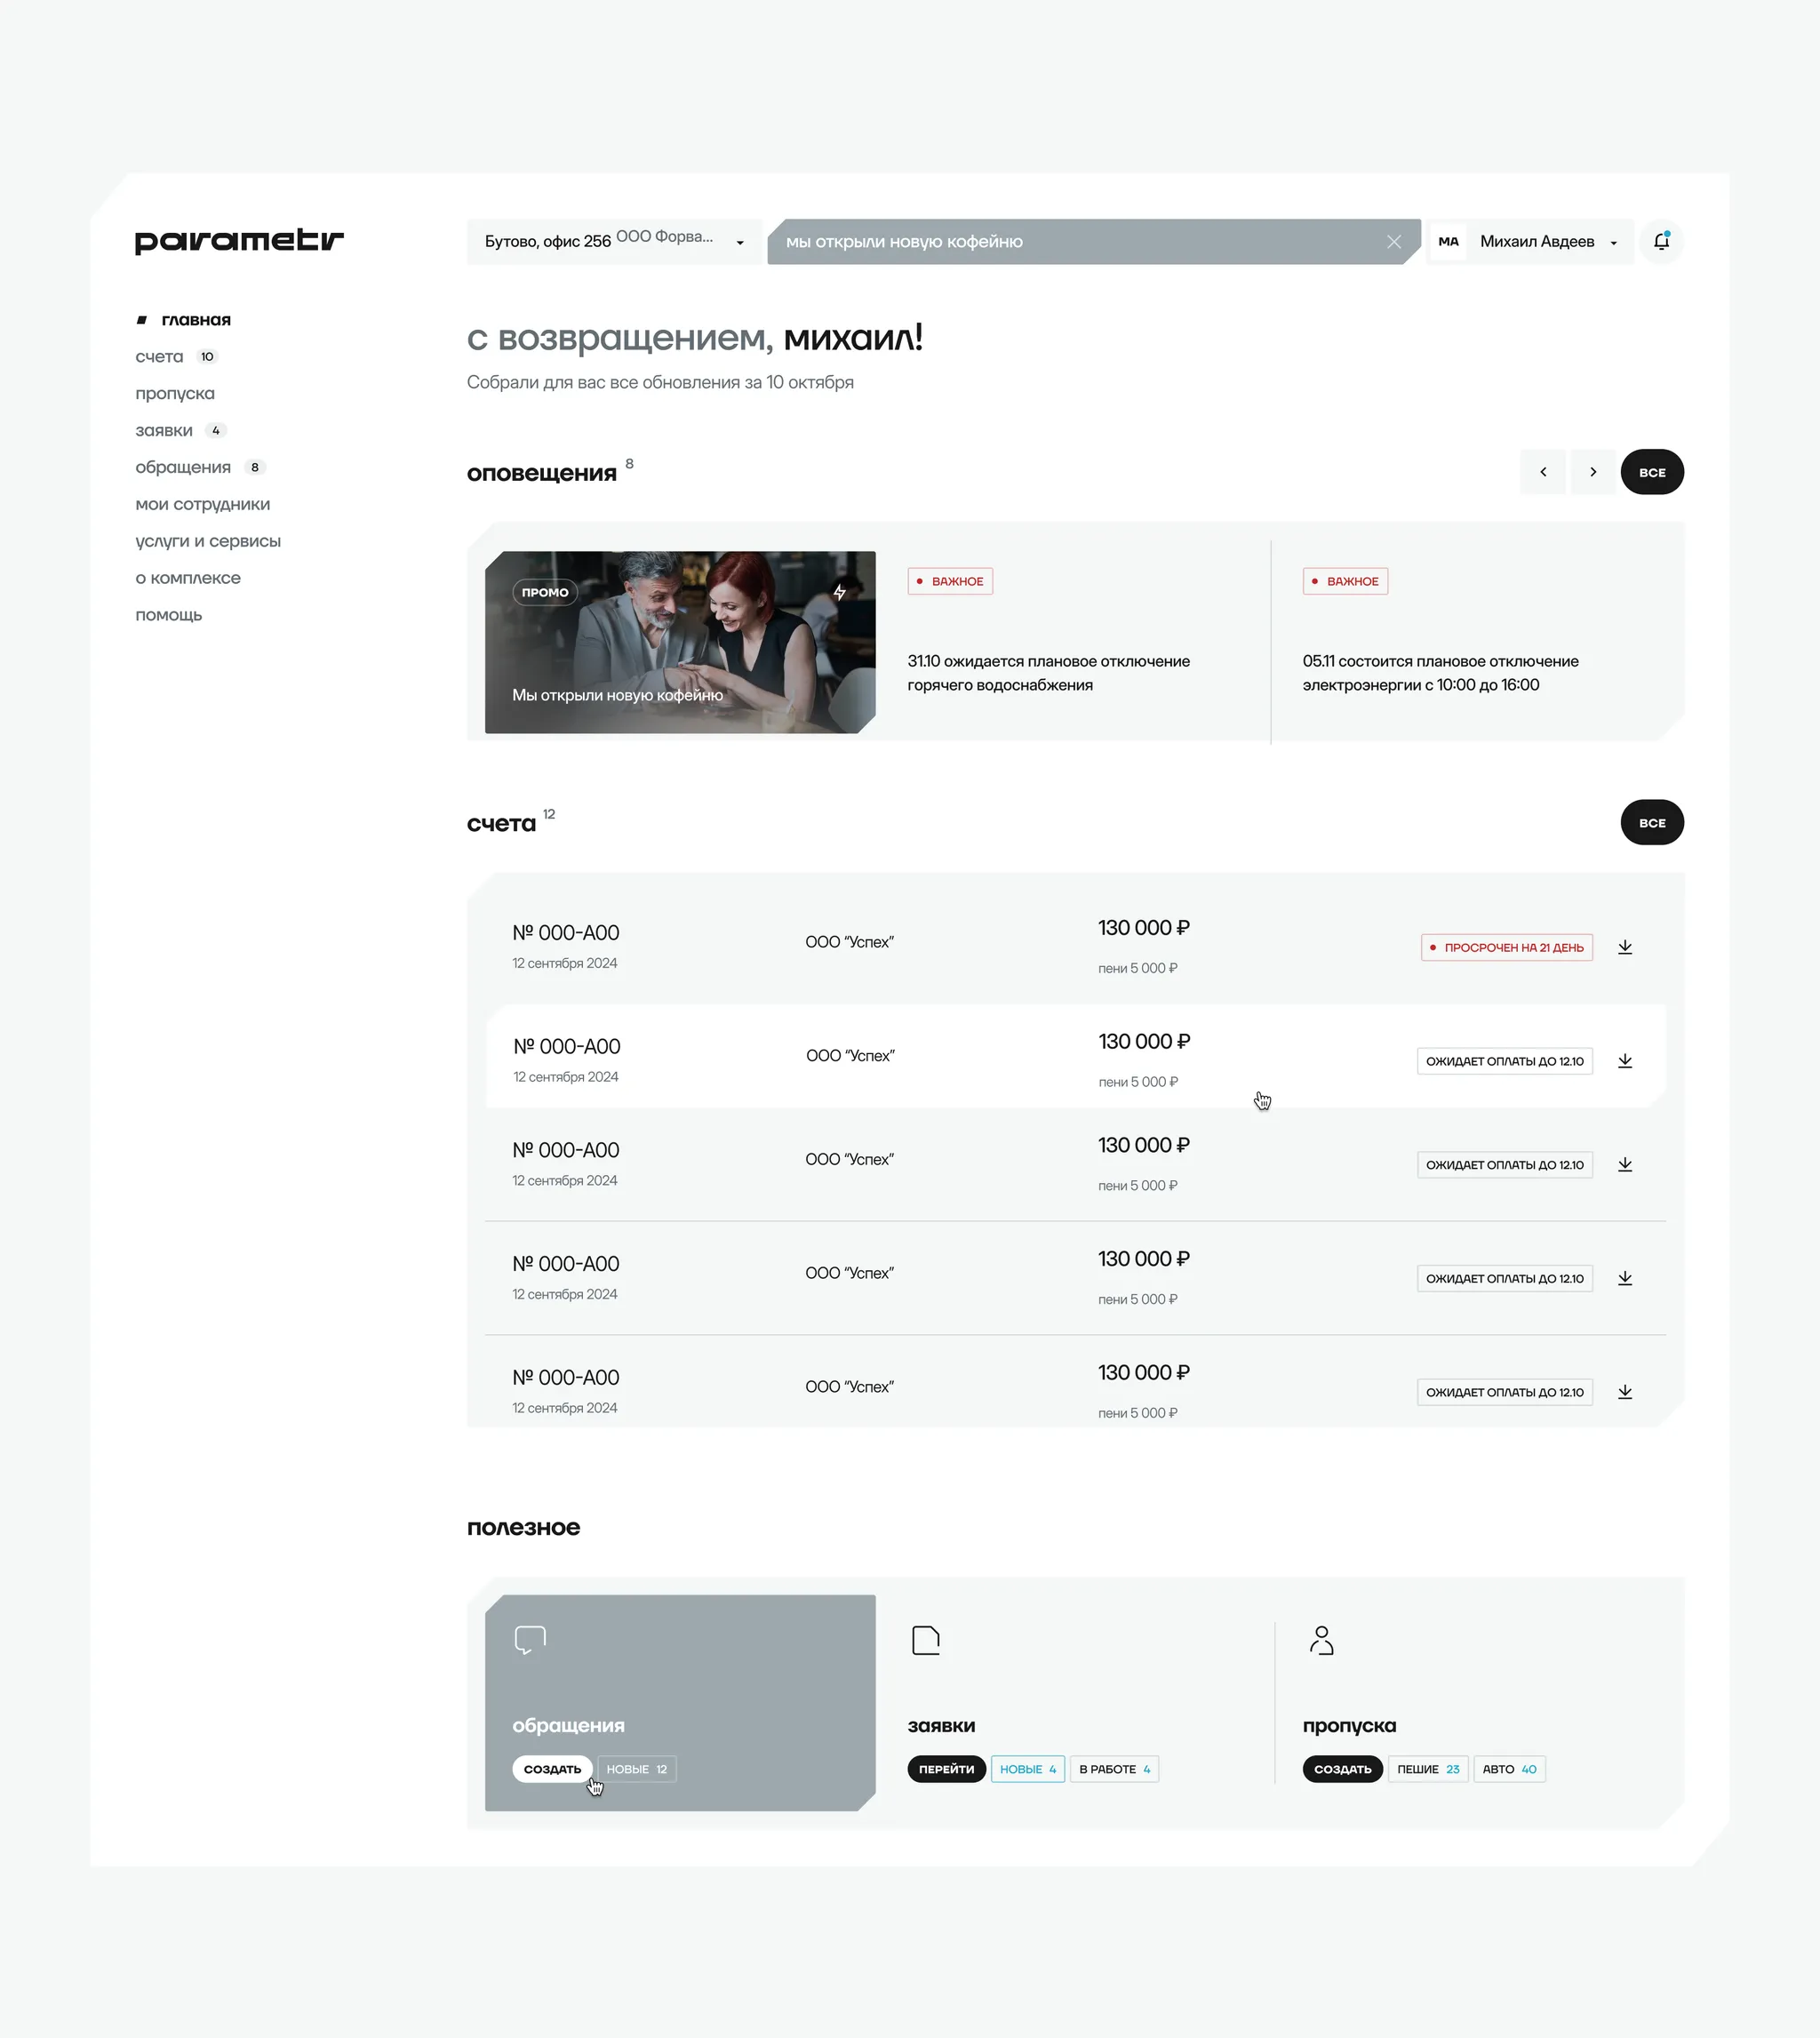The image size is (1820, 2038).
Task: Show next notifications with right arrow
Action: (x=1593, y=472)
